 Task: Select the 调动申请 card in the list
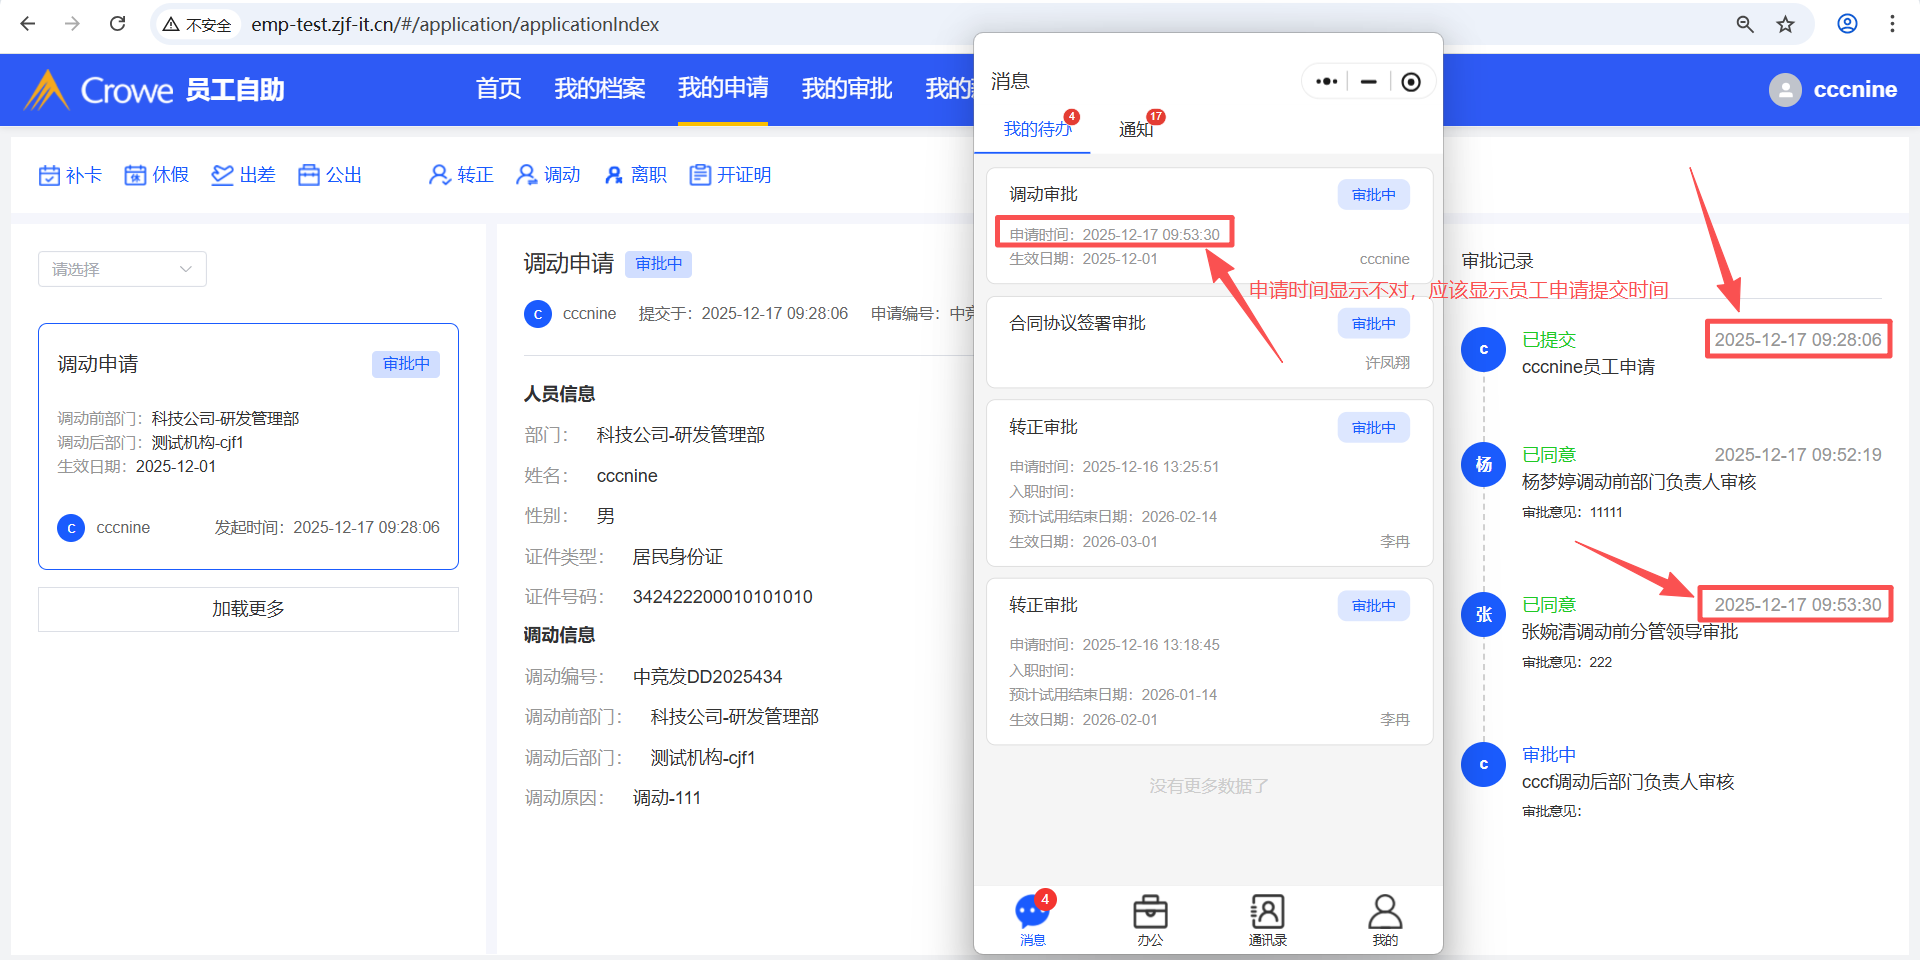point(248,446)
